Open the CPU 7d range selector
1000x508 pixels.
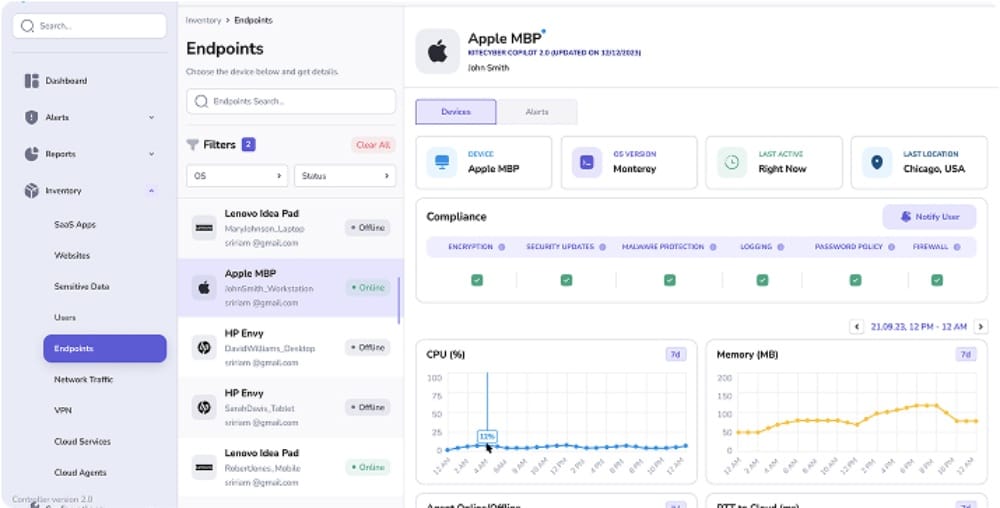pyautogui.click(x=675, y=354)
